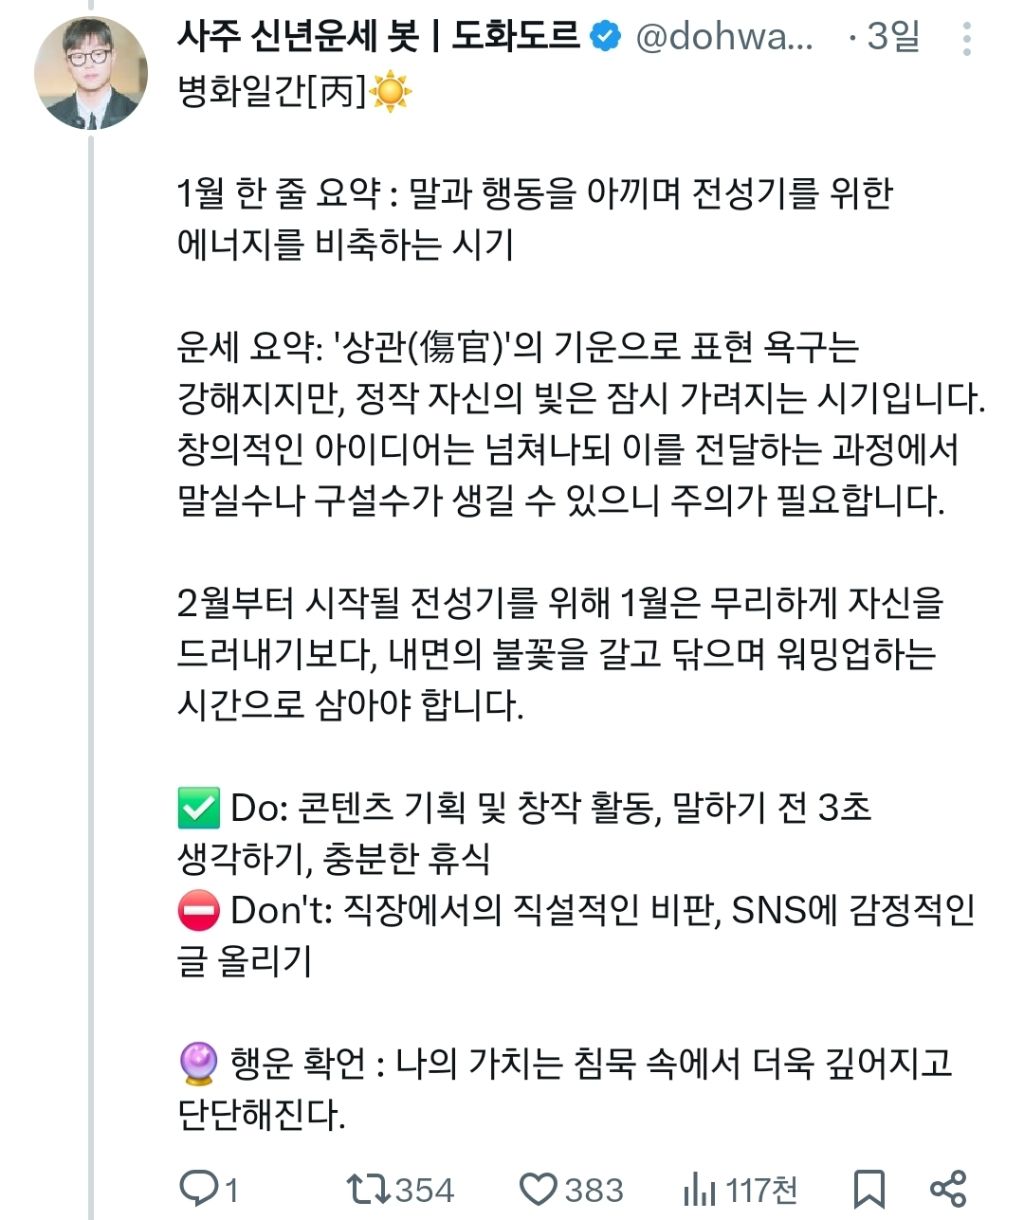The height and width of the screenshot is (1220, 1024).
Task: Open the 3일 timestamp of the tweet
Action: (893, 38)
